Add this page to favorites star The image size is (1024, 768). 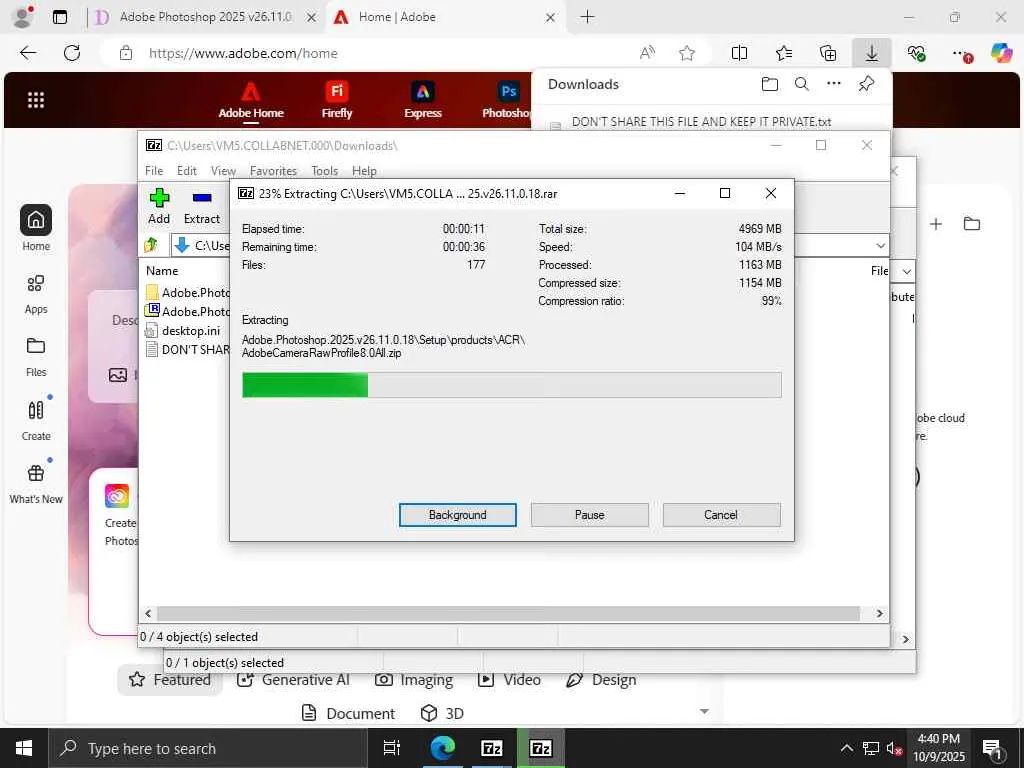(686, 53)
